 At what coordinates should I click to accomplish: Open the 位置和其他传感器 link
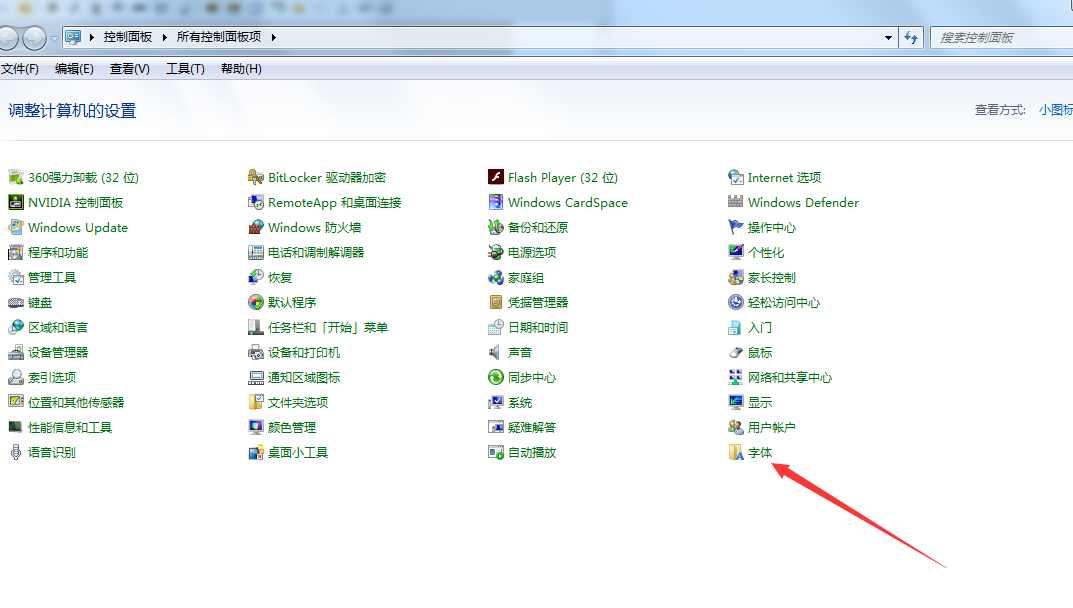tap(76, 403)
